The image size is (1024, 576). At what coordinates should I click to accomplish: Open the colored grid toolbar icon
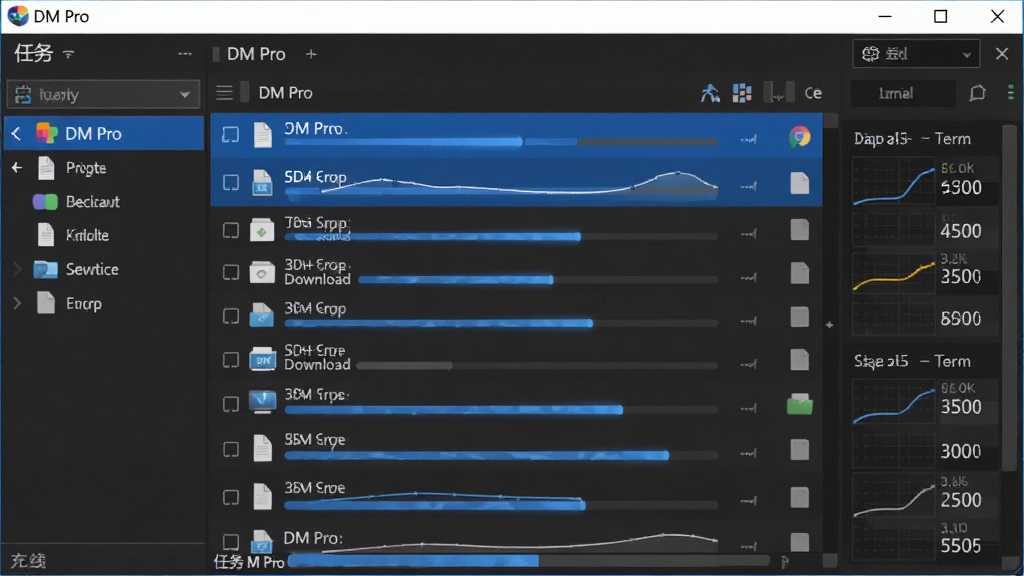pyautogui.click(x=742, y=93)
